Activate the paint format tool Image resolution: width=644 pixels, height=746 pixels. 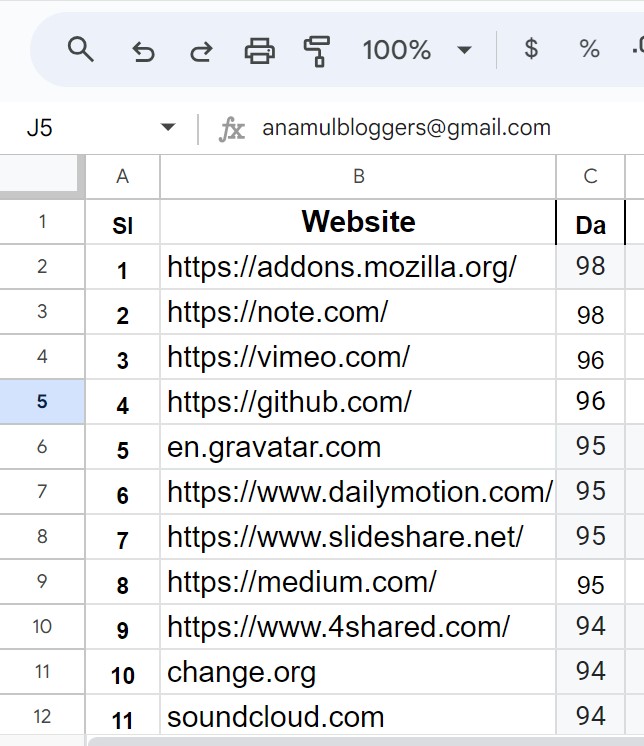pyautogui.click(x=317, y=50)
